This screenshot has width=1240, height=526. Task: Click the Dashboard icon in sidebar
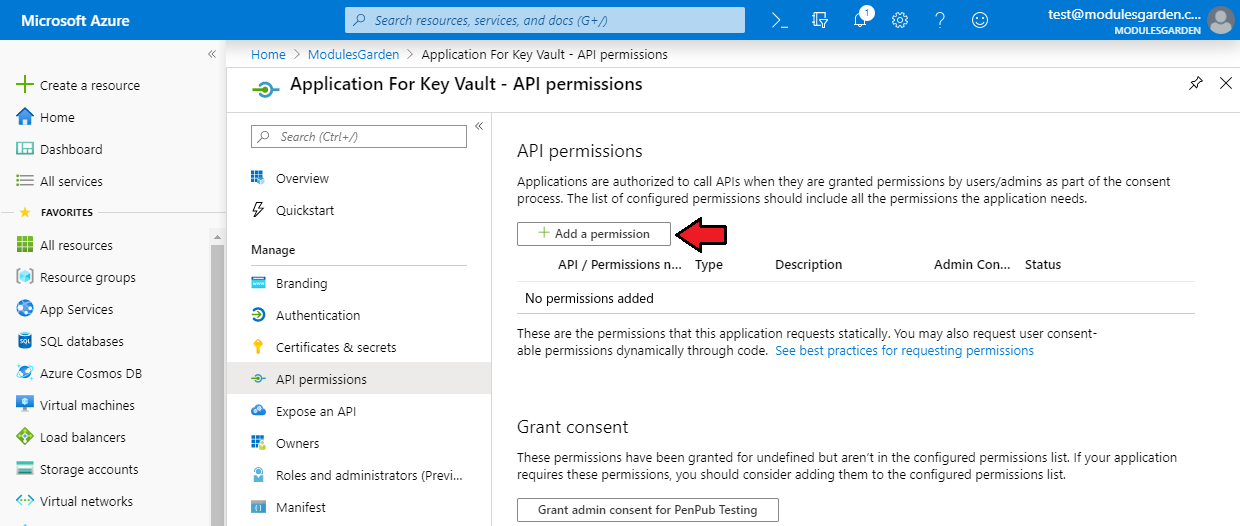coord(25,149)
